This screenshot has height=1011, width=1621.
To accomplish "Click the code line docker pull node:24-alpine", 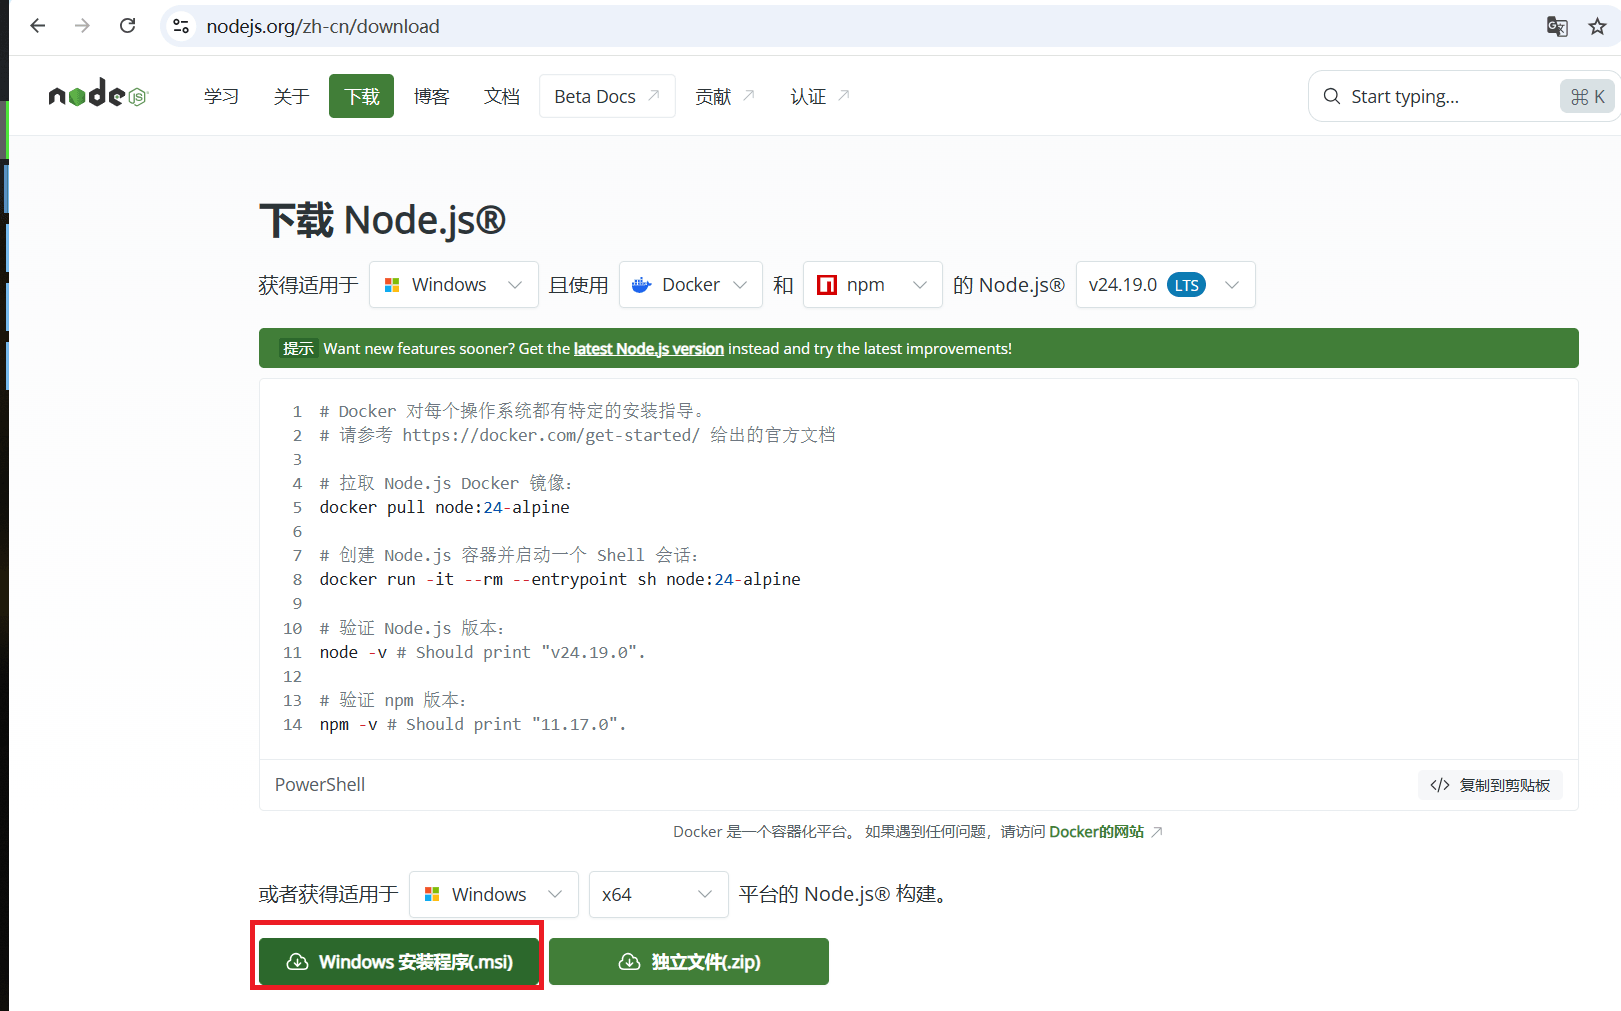I will pyautogui.click(x=444, y=507).
